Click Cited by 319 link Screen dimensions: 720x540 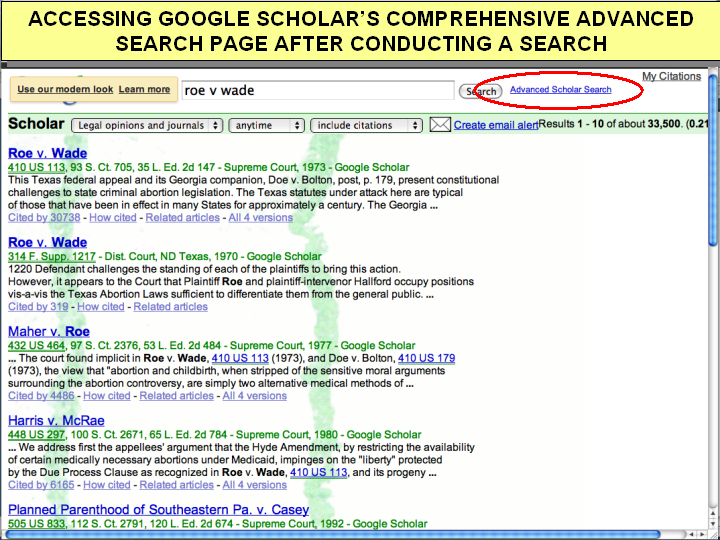(38, 306)
